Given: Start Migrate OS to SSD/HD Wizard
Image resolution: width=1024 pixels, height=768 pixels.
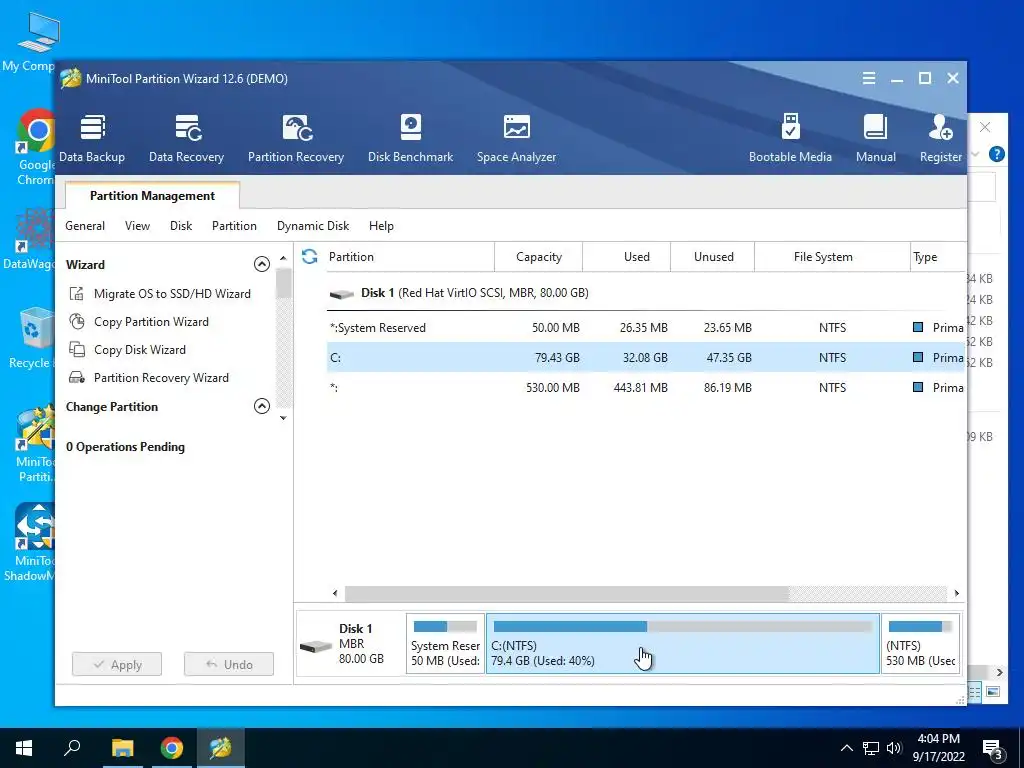Looking at the screenshot, I should 159,294.
